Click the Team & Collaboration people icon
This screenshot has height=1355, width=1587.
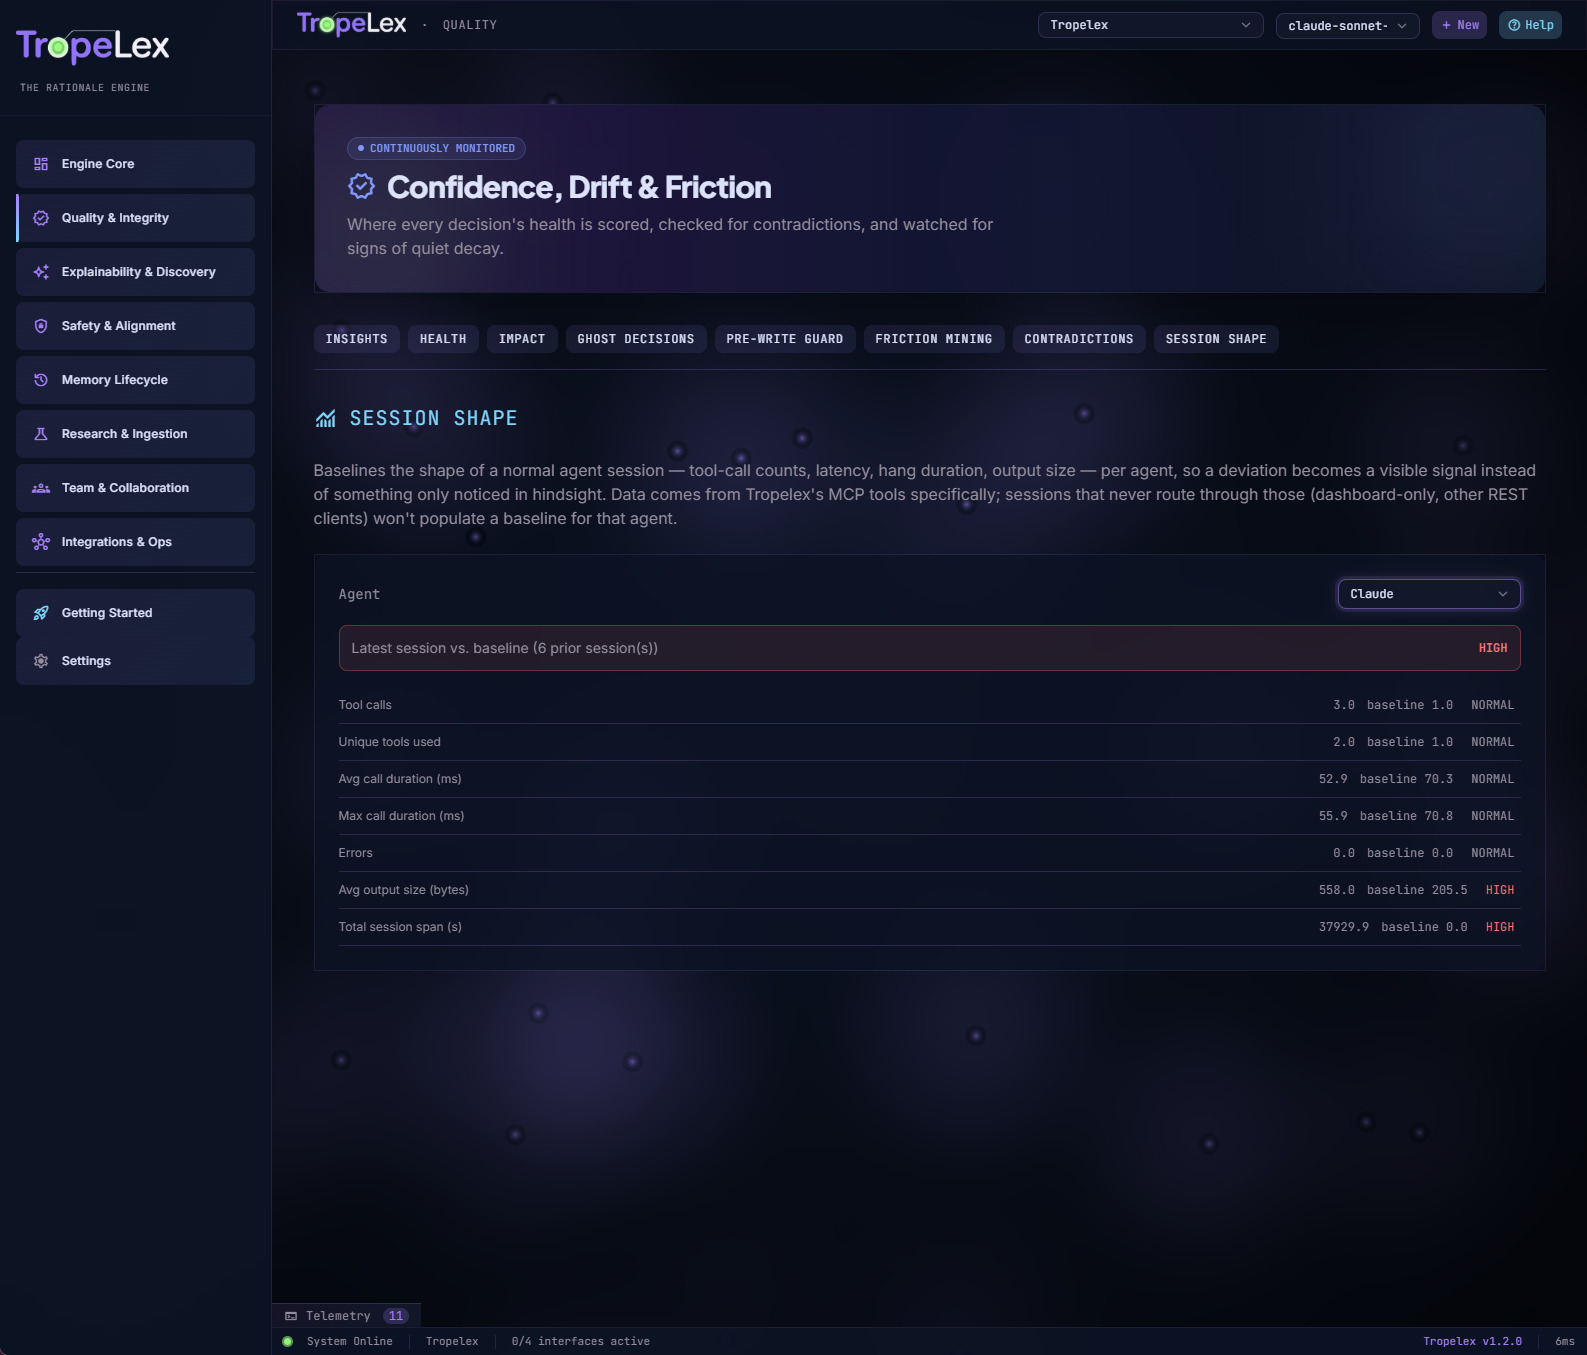pyautogui.click(x=41, y=488)
